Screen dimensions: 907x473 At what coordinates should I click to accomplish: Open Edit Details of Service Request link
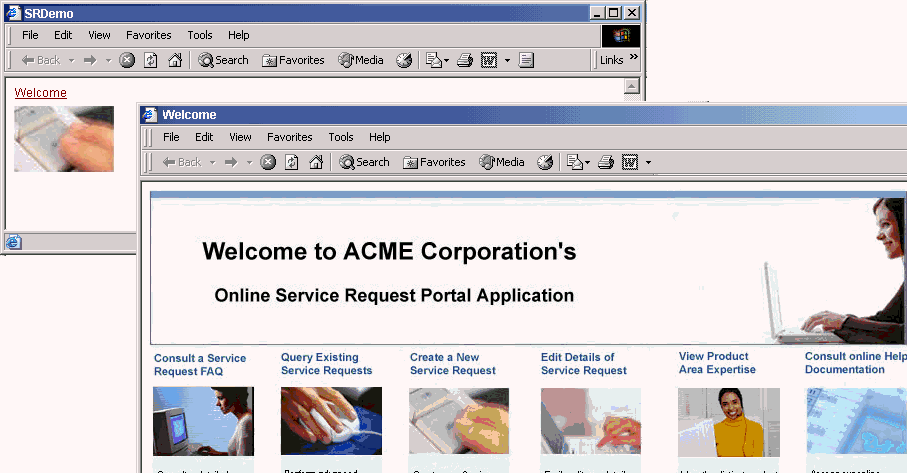coord(584,364)
